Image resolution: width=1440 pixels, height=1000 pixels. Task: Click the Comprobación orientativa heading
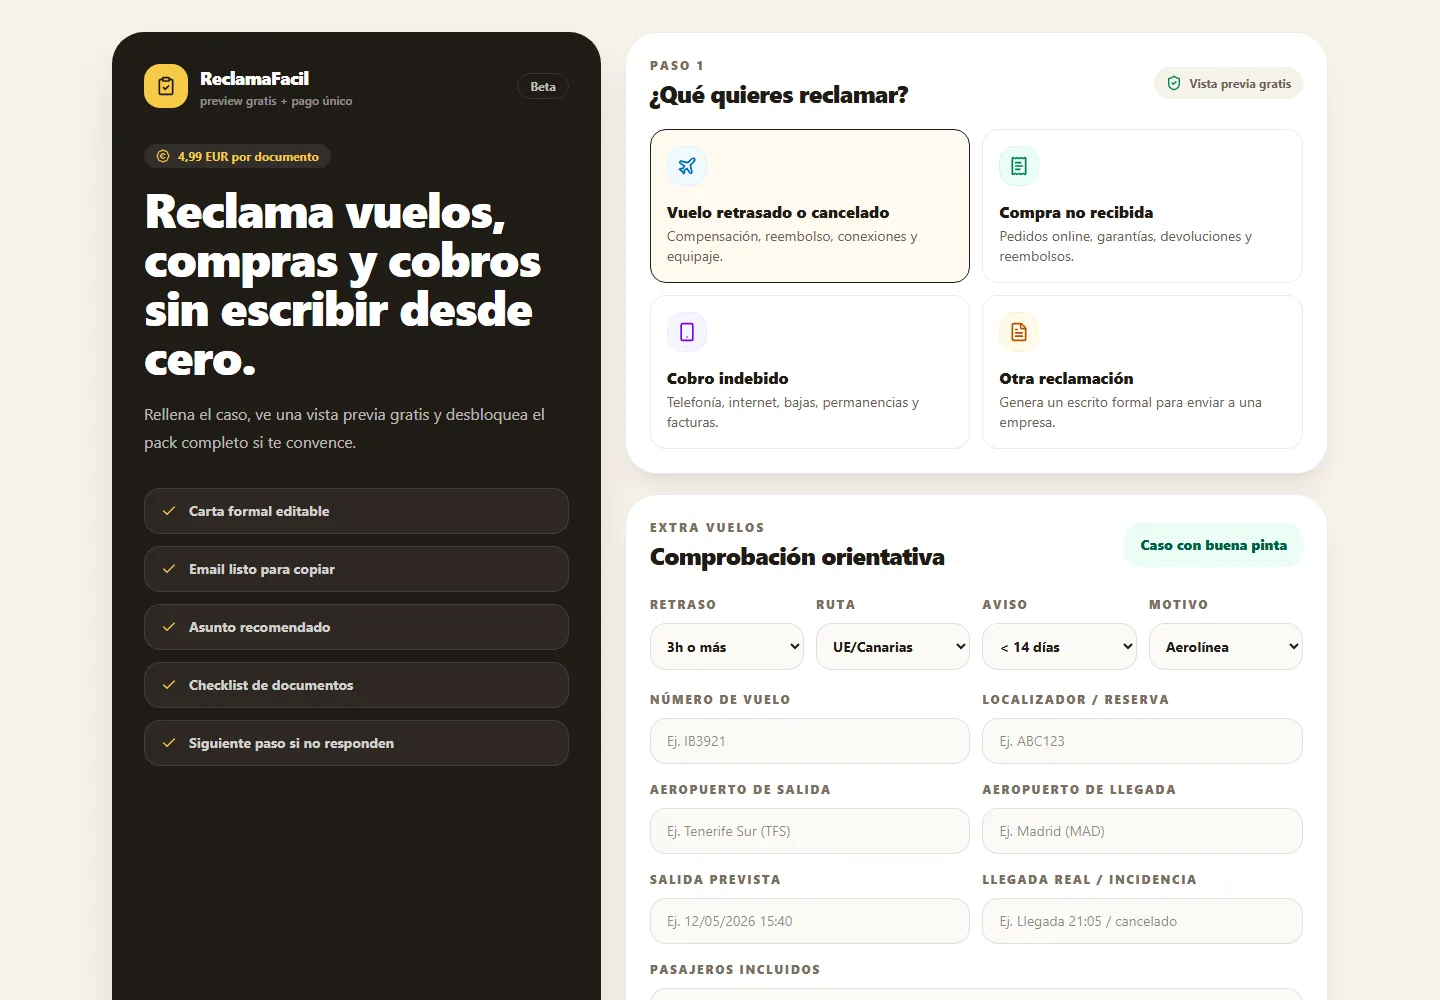click(x=797, y=557)
